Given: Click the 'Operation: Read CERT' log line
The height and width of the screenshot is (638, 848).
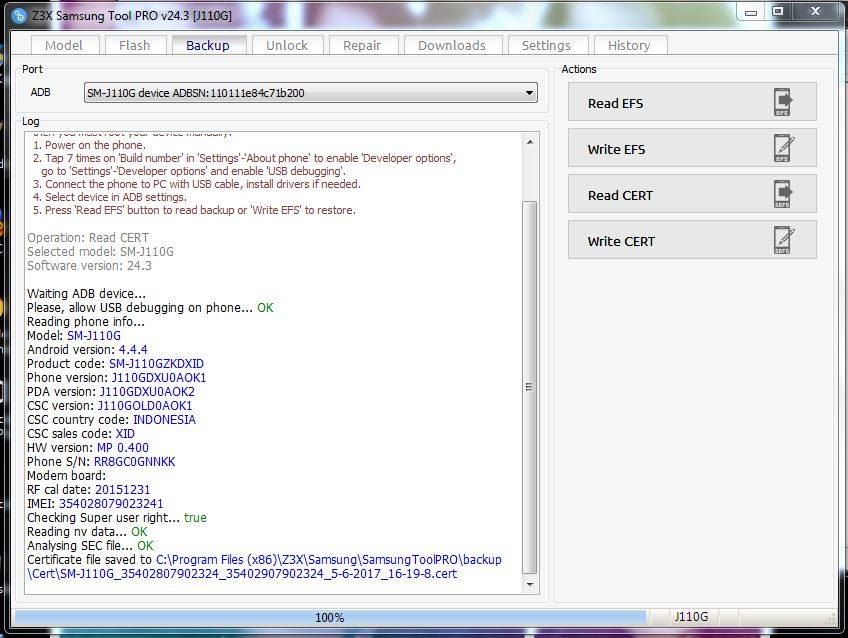Looking at the screenshot, I should click(x=88, y=238).
